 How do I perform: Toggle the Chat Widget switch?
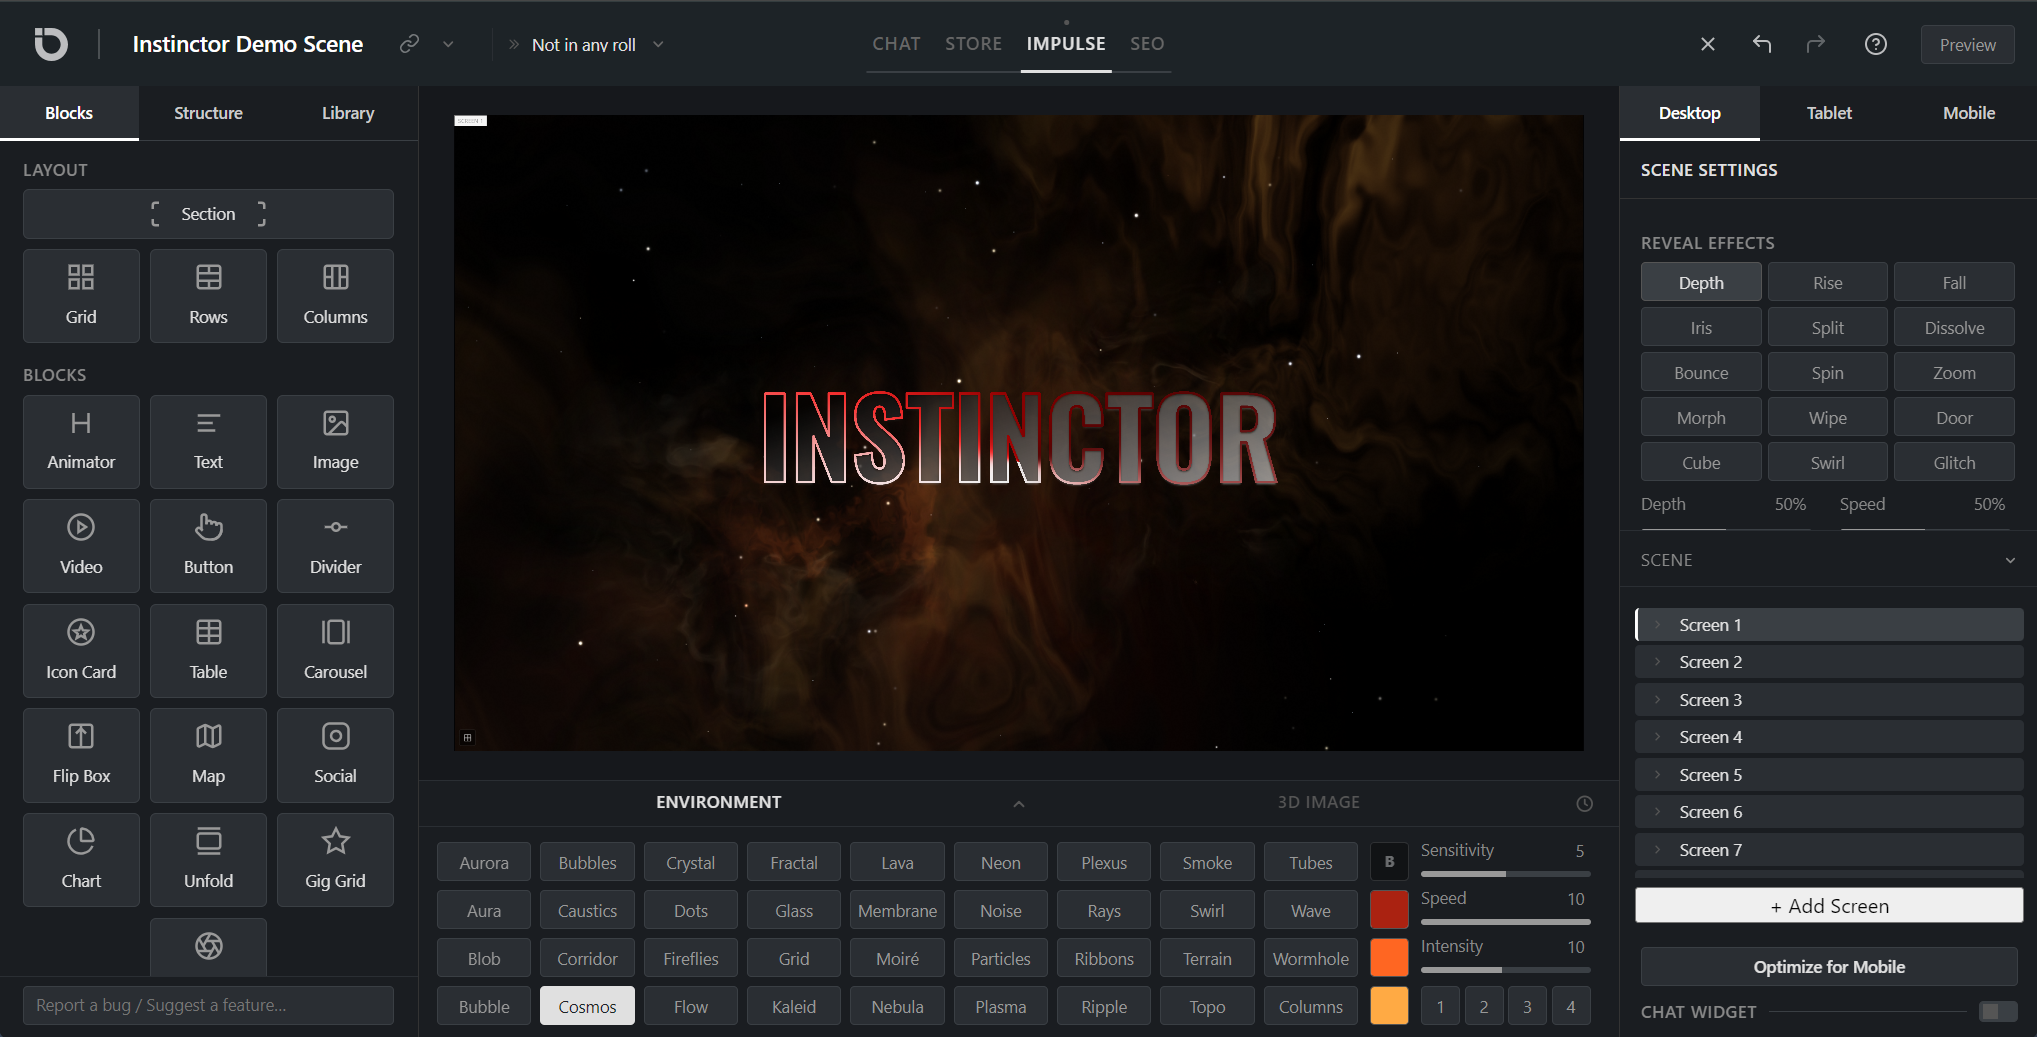1997,1011
